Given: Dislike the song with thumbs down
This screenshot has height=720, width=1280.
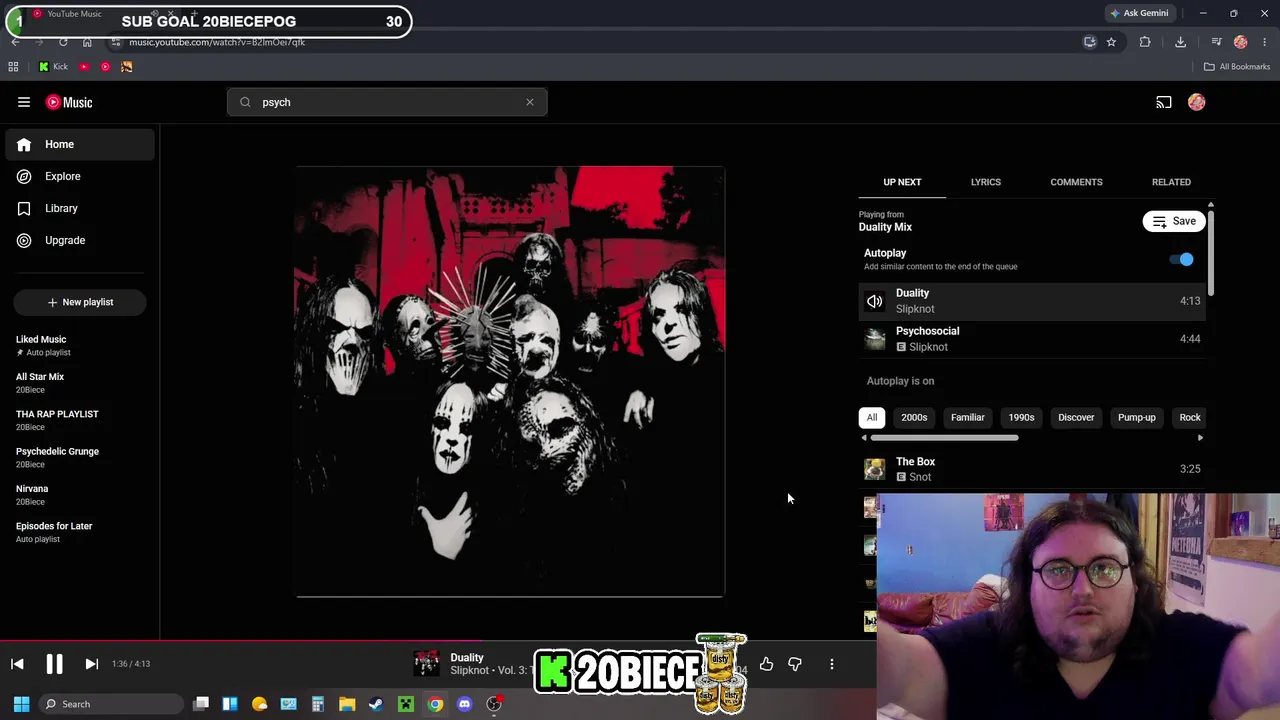Looking at the screenshot, I should point(795,664).
